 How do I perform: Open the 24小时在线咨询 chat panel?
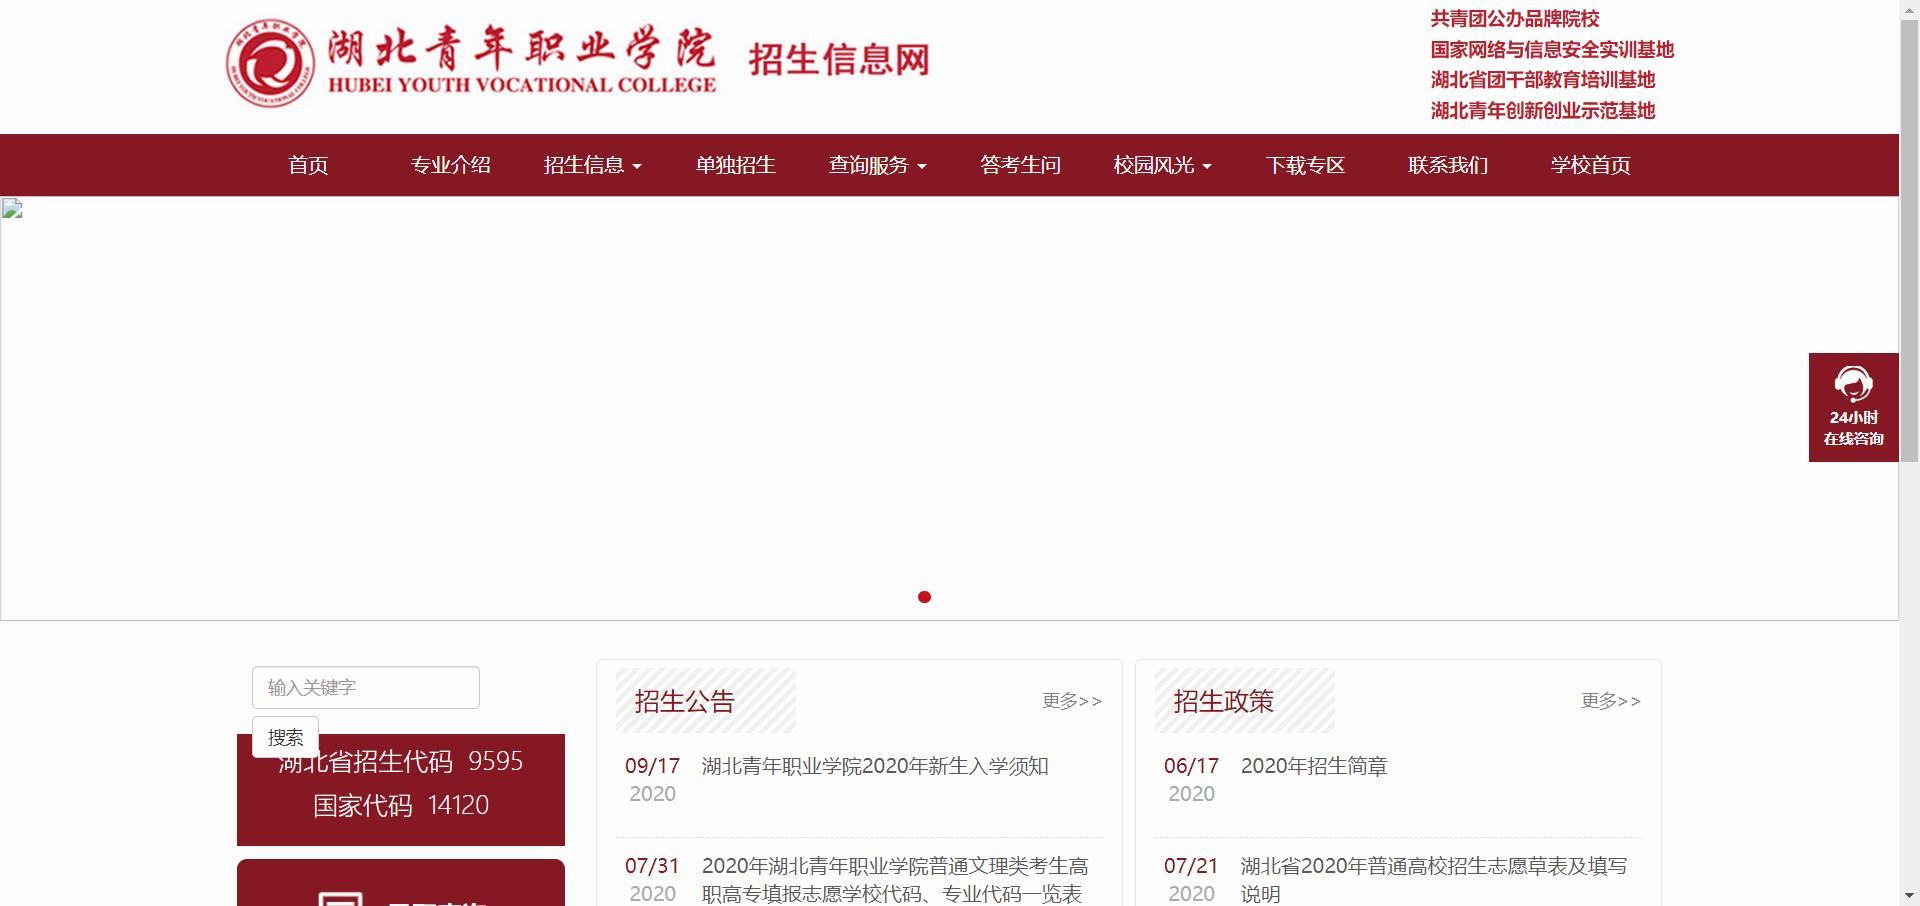coord(1853,408)
